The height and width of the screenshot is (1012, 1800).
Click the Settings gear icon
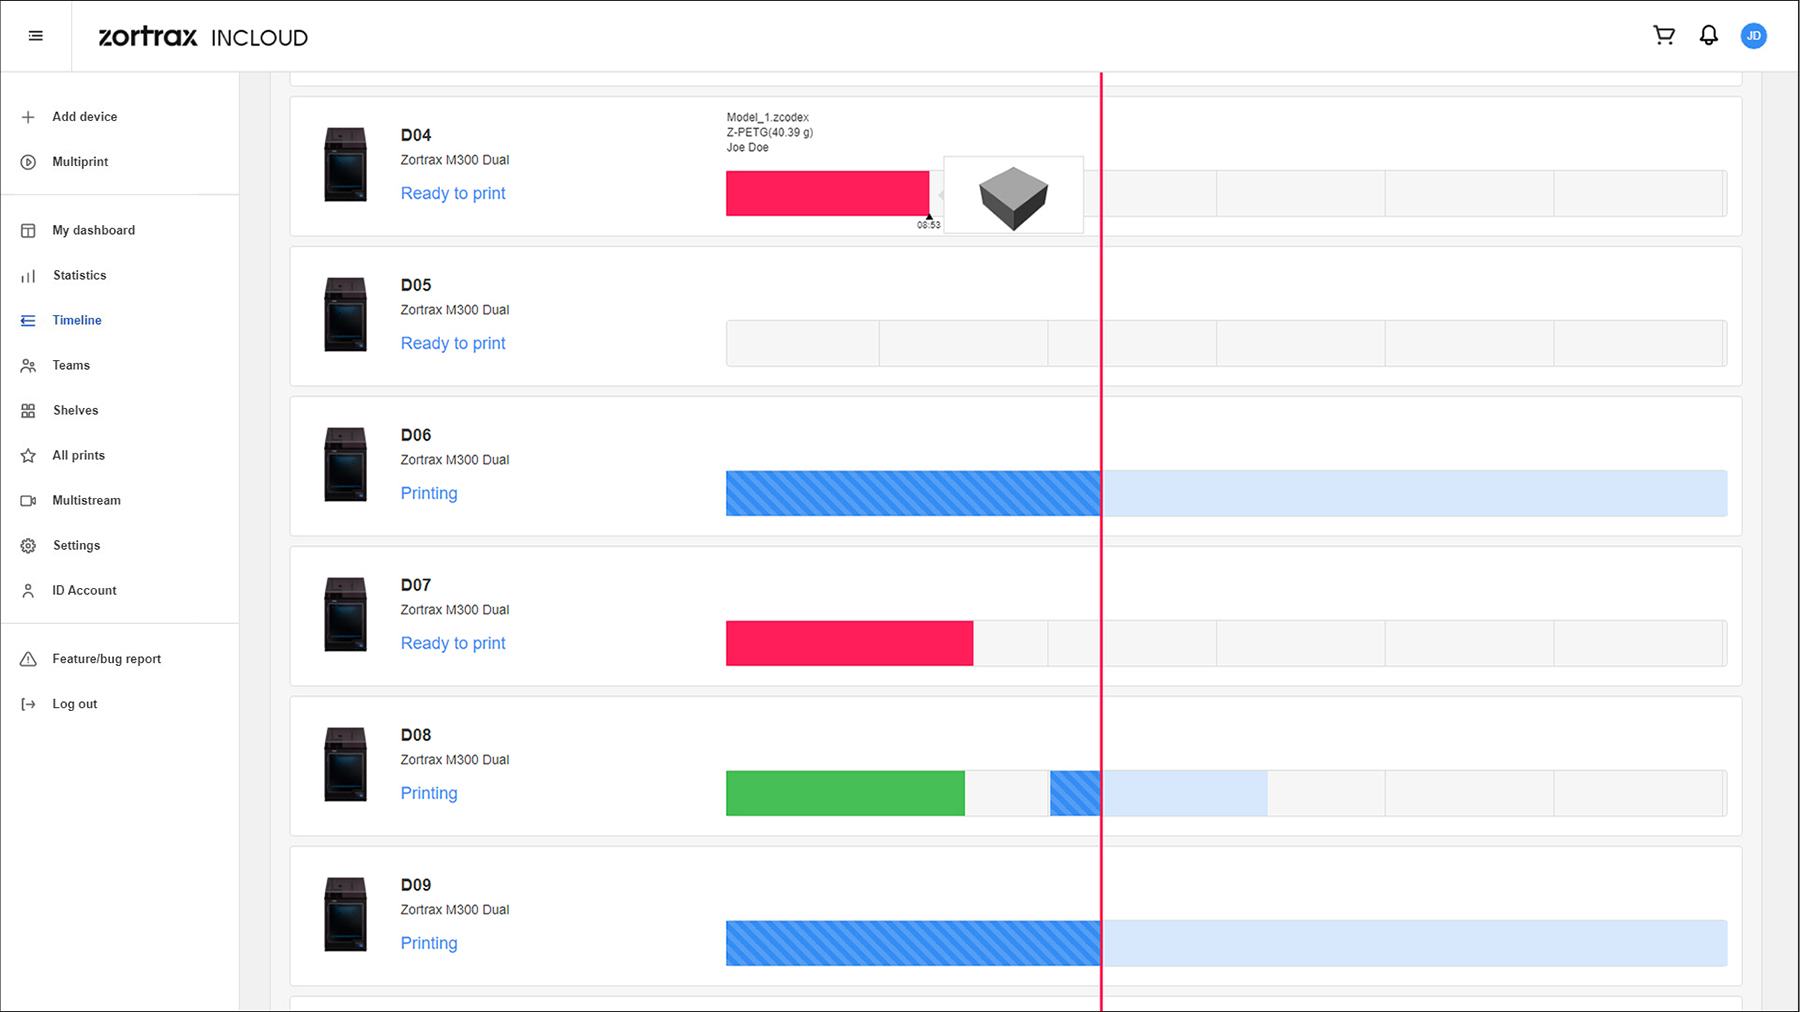click(x=28, y=546)
